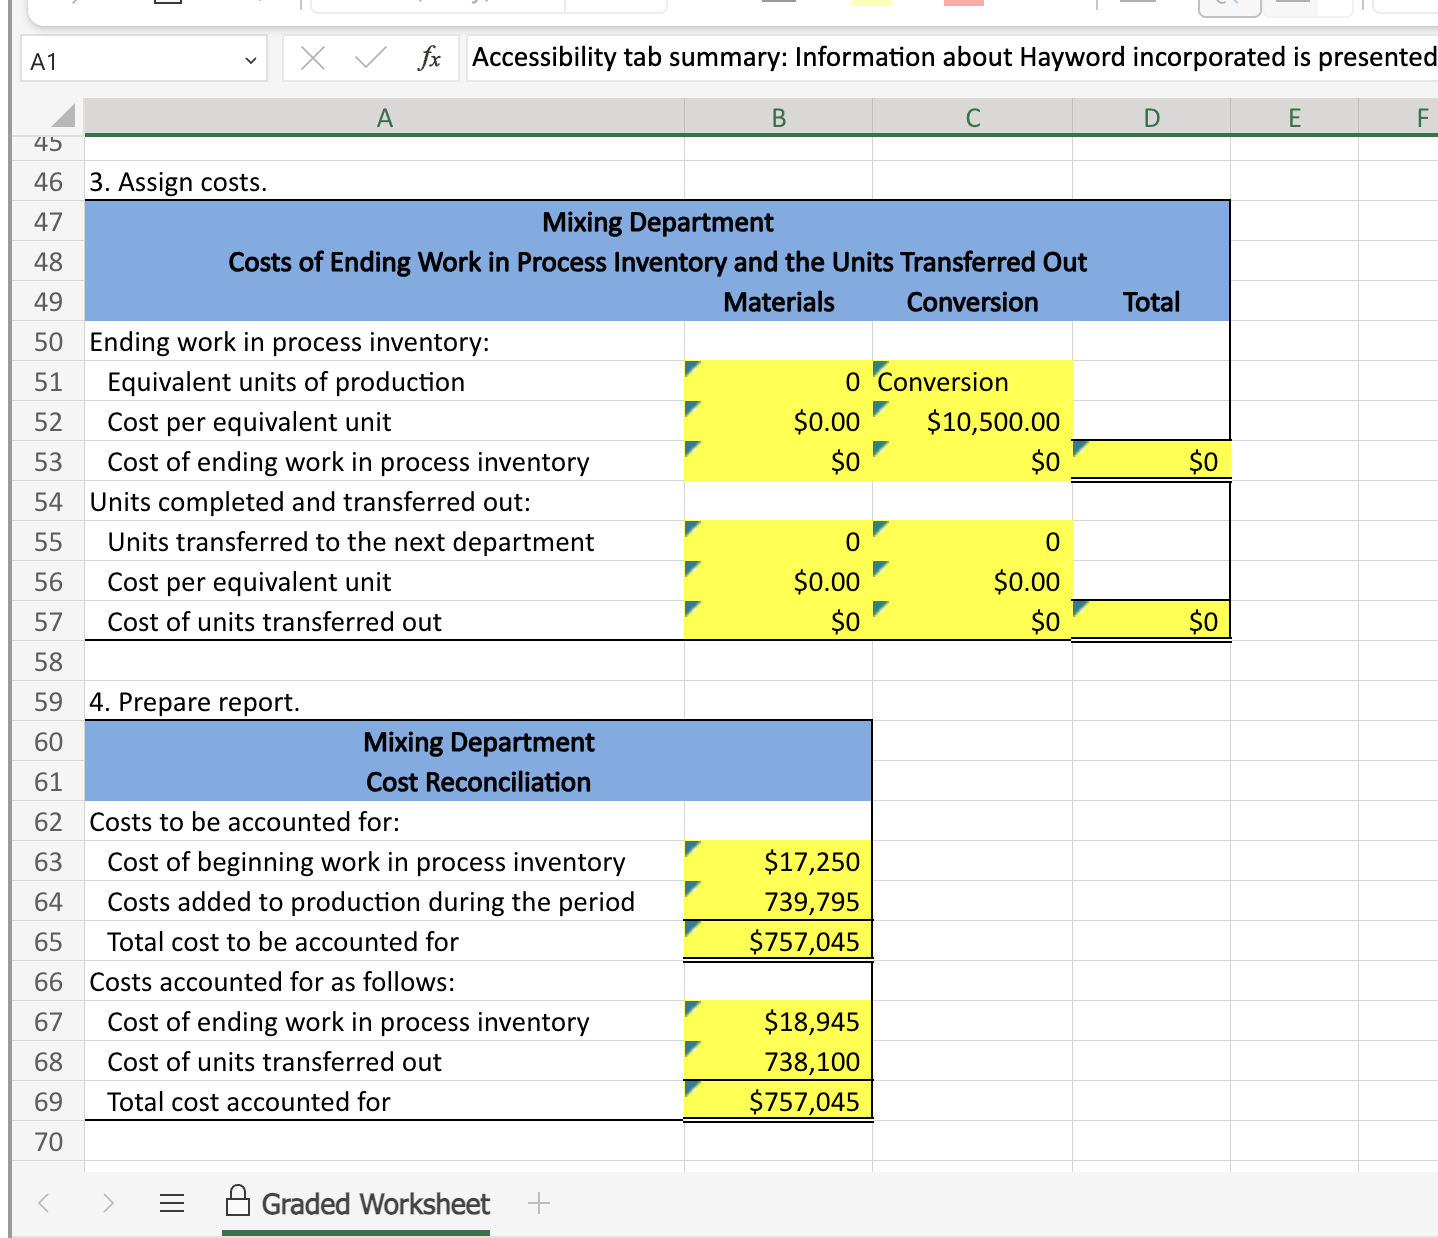This screenshot has height=1238, width=1438.
Task: Click row header 50 to select the row
Action: click(x=46, y=341)
